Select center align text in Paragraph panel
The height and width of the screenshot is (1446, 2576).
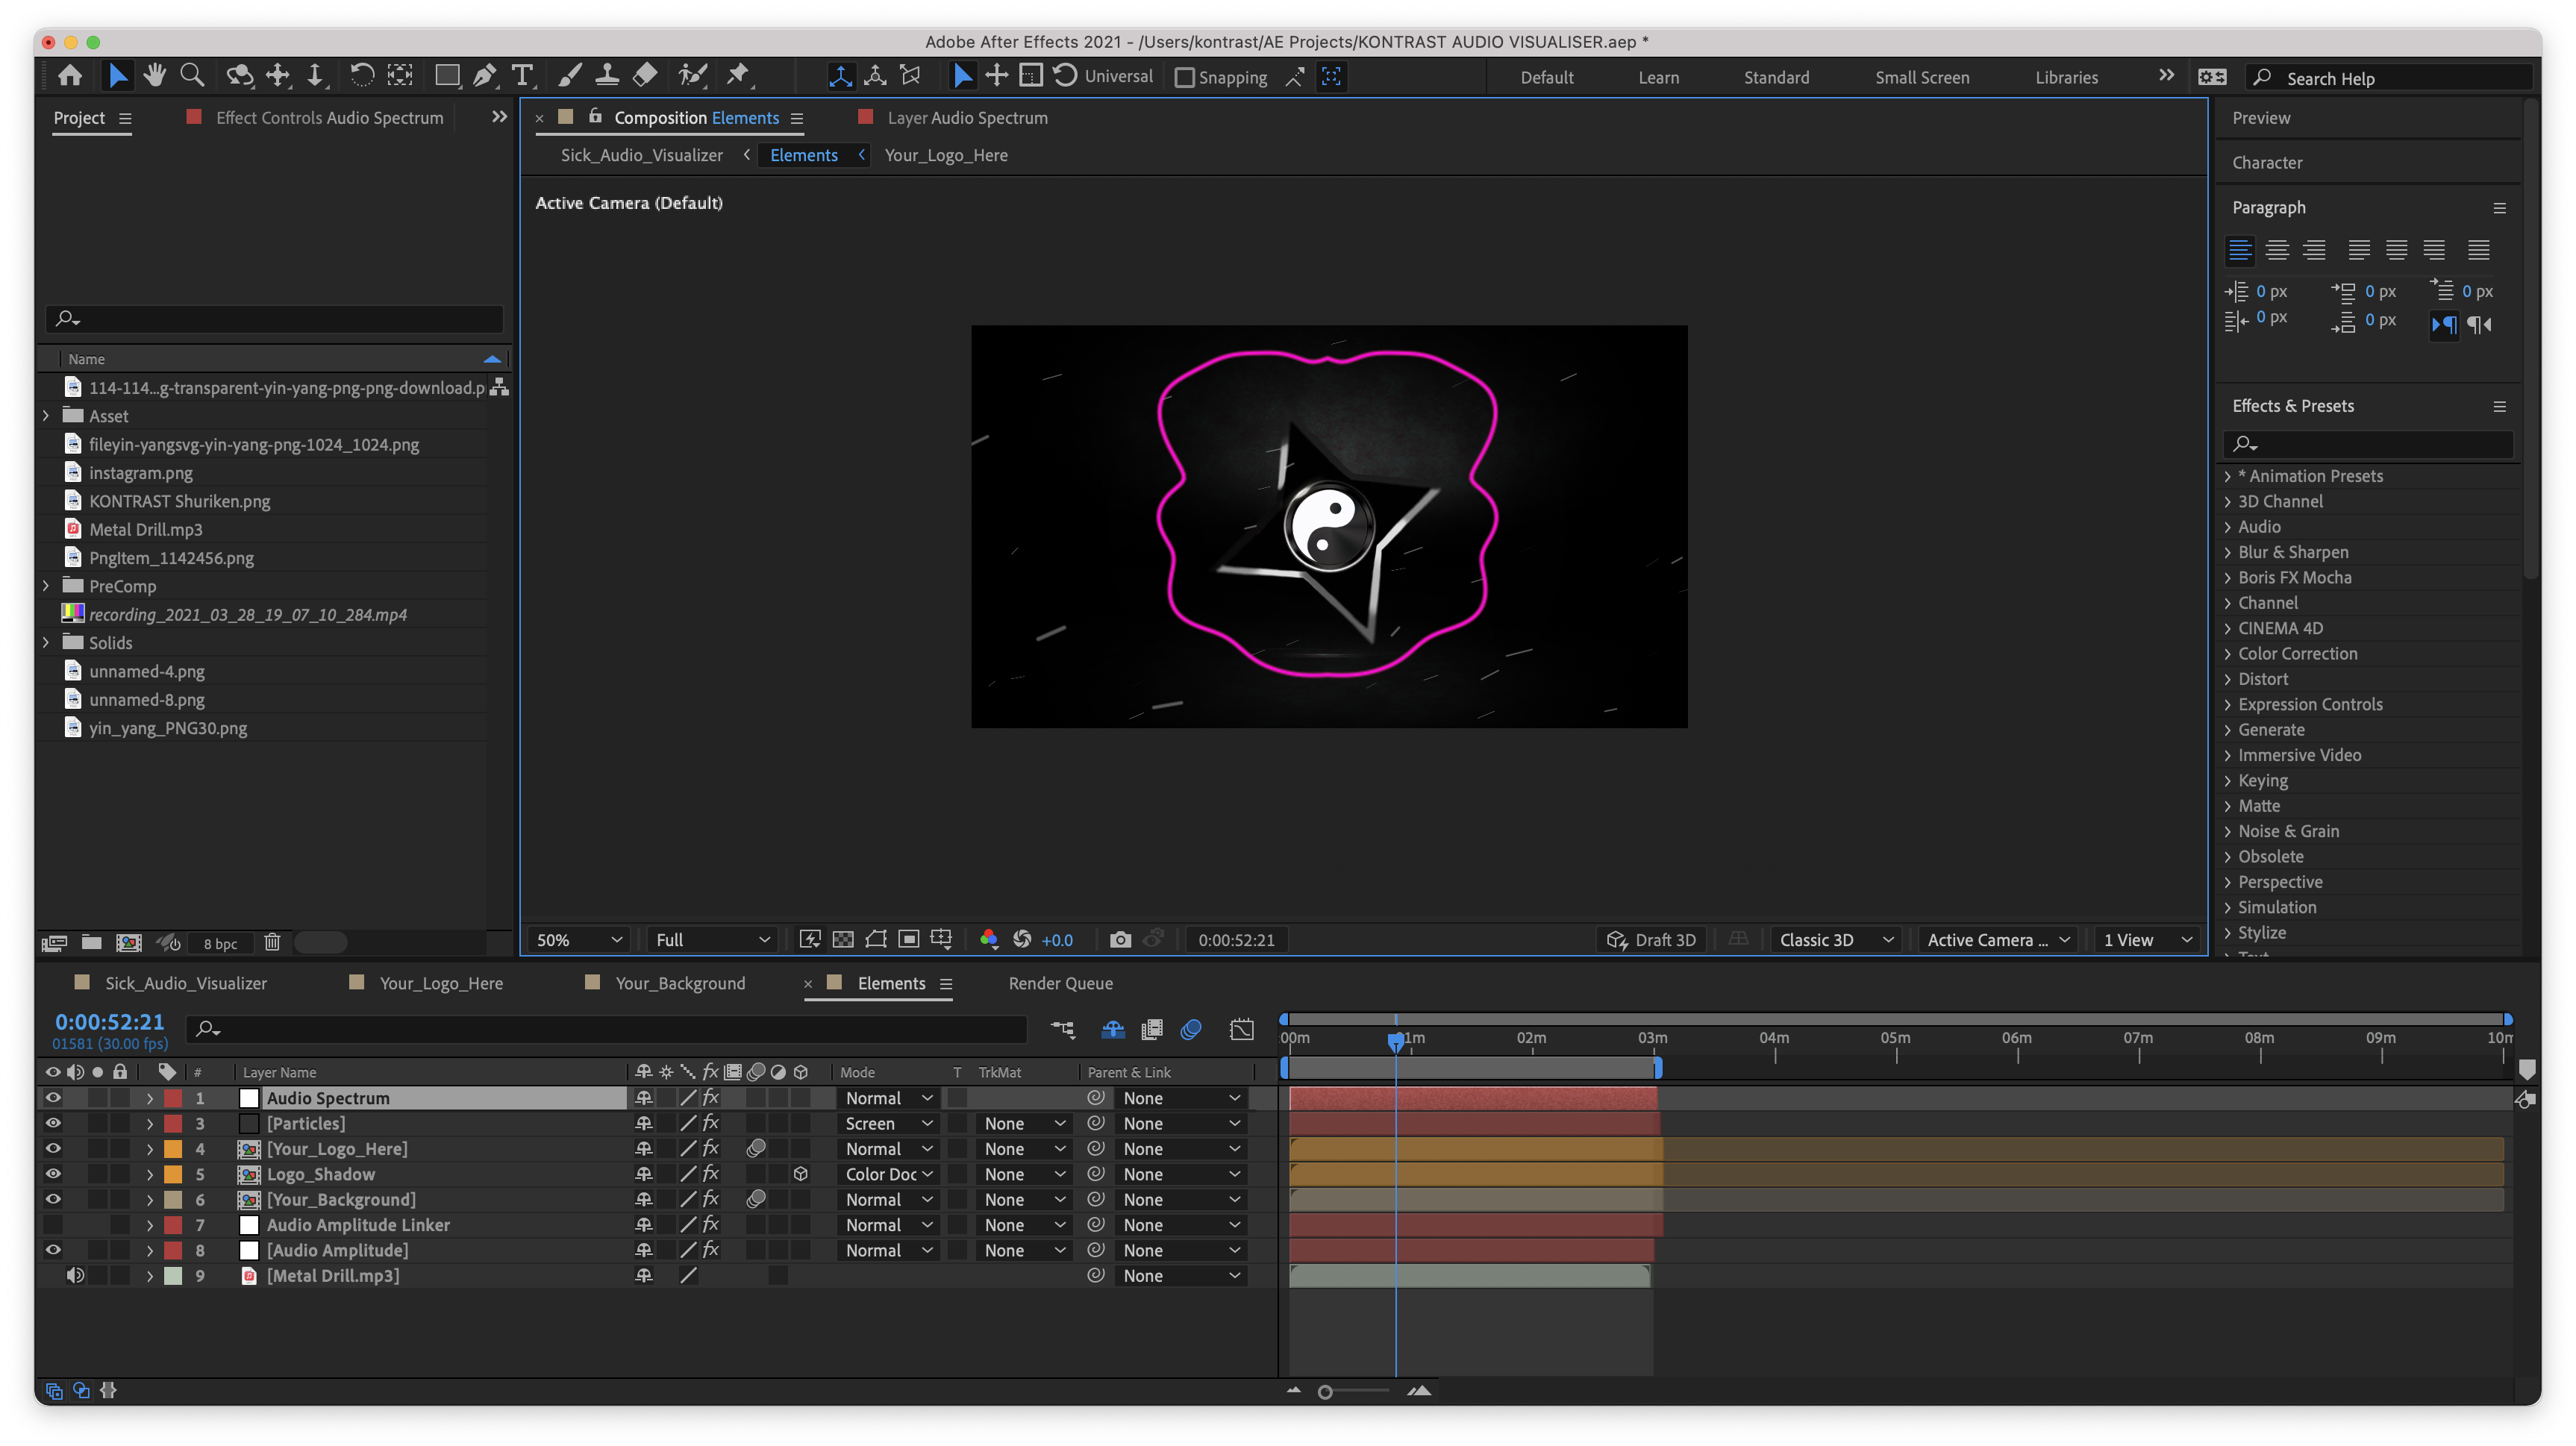(x=2277, y=250)
